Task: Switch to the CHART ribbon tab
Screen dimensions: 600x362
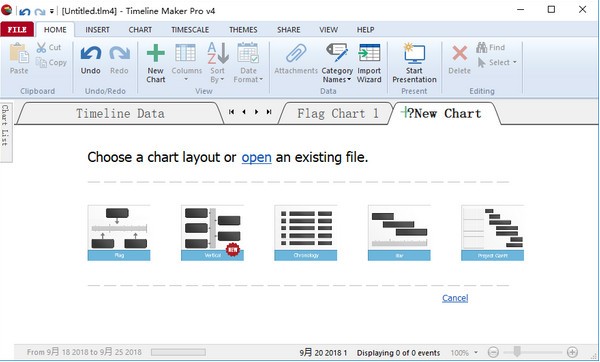Action: pyautogui.click(x=140, y=29)
